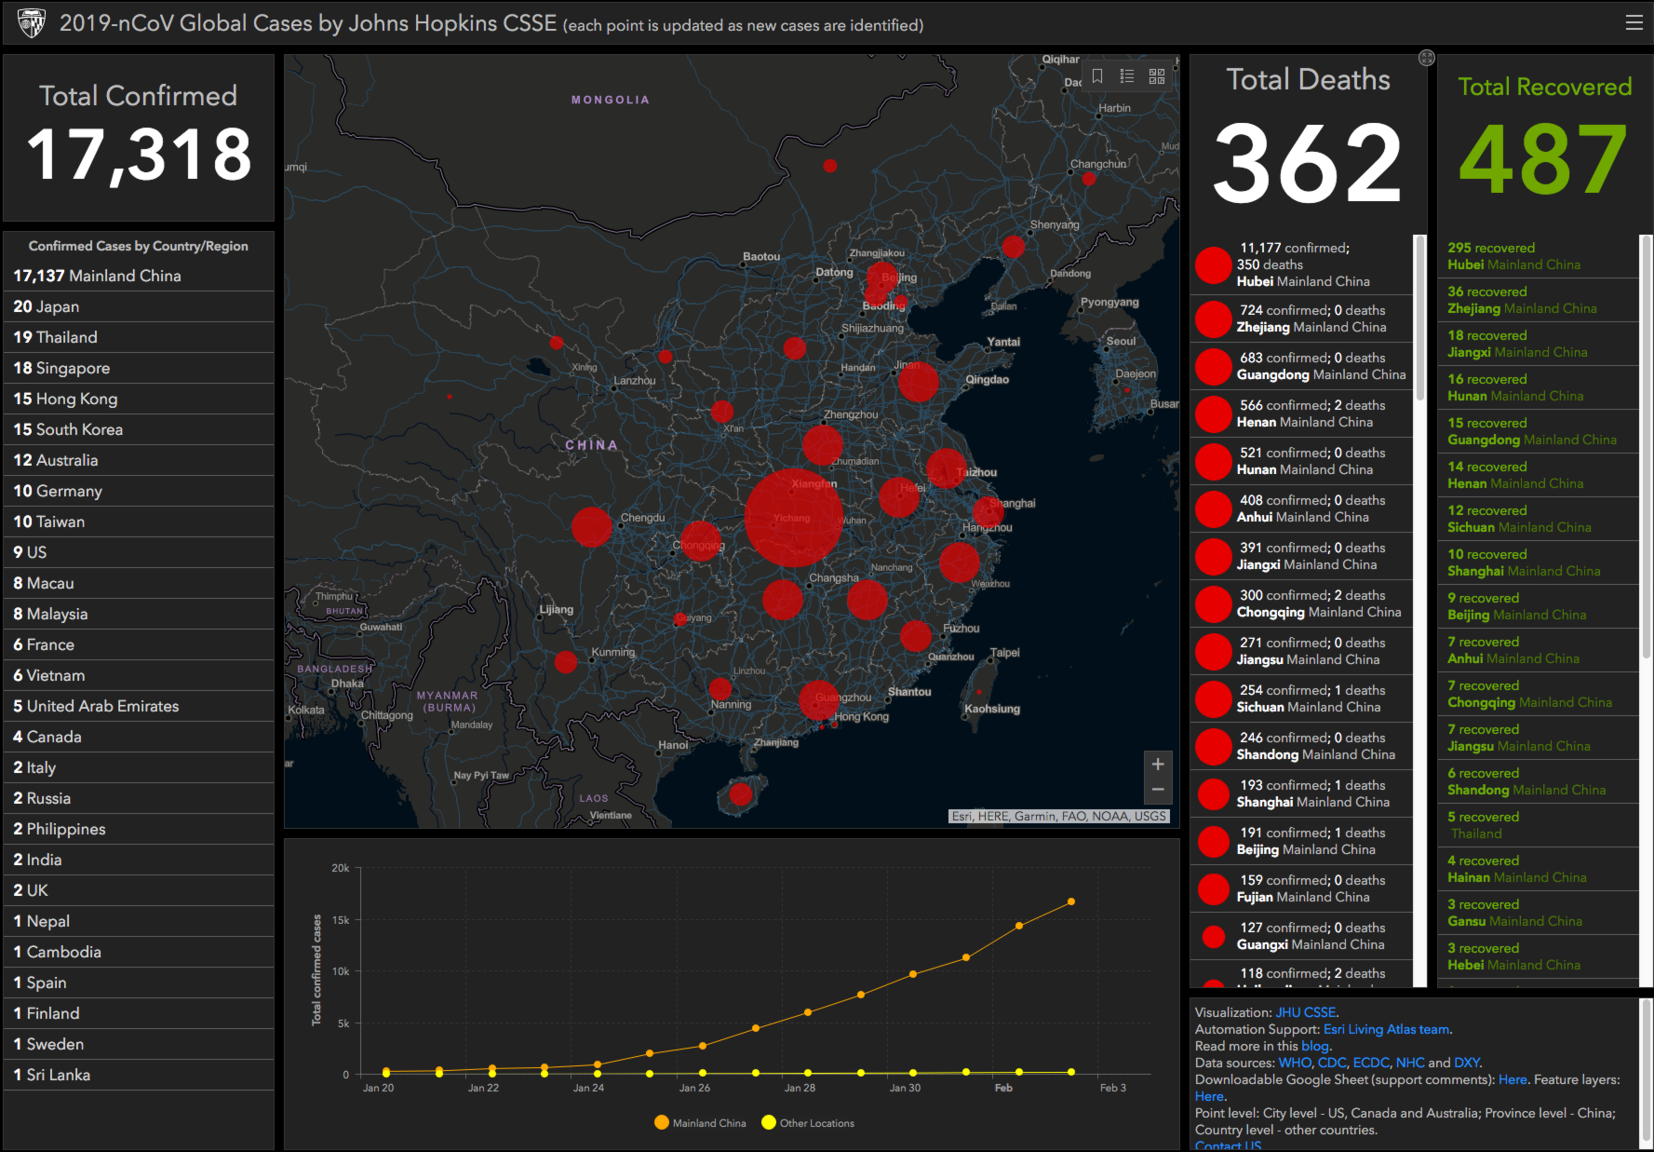Select '20 Japan' in country list
Screen dimensions: 1654x1152
click(x=138, y=307)
